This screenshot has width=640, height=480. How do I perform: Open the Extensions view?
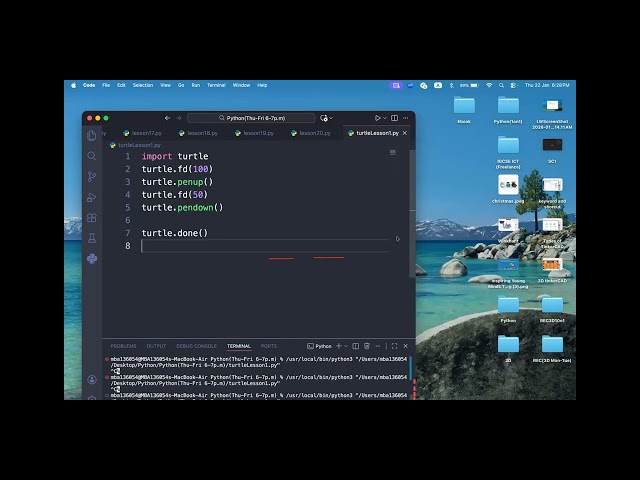[x=92, y=218]
